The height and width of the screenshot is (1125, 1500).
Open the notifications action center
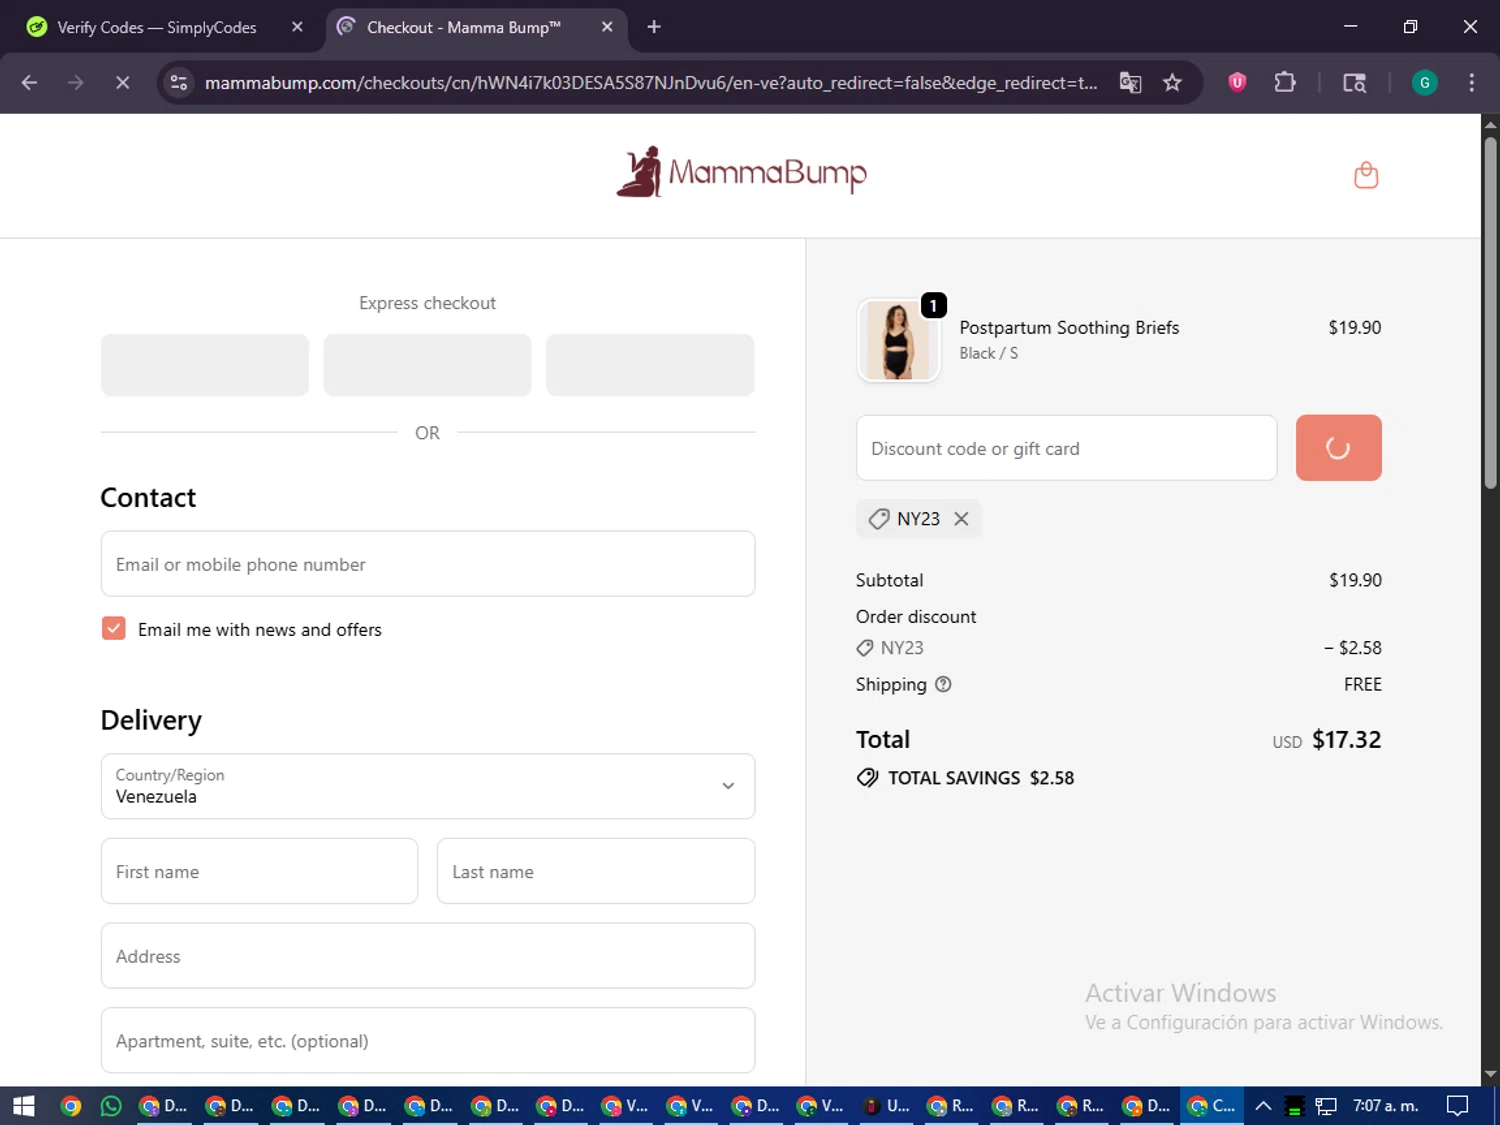1458,1106
